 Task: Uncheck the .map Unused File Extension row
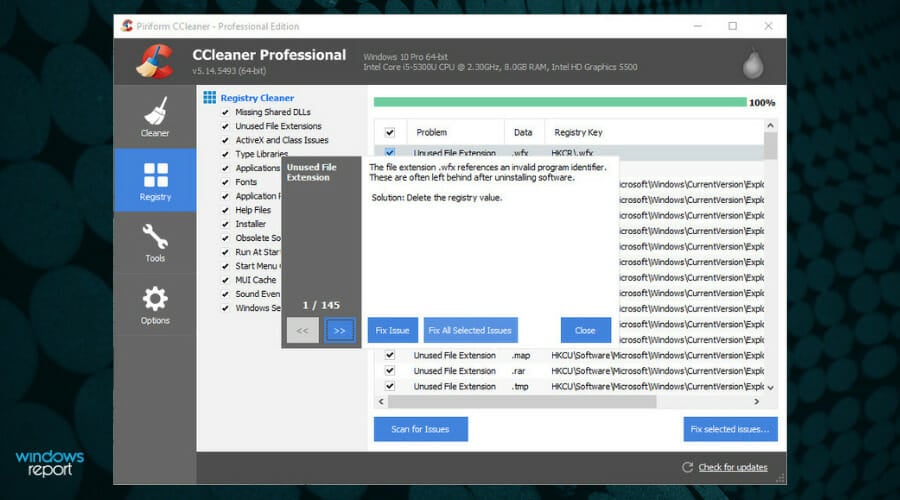tap(390, 355)
